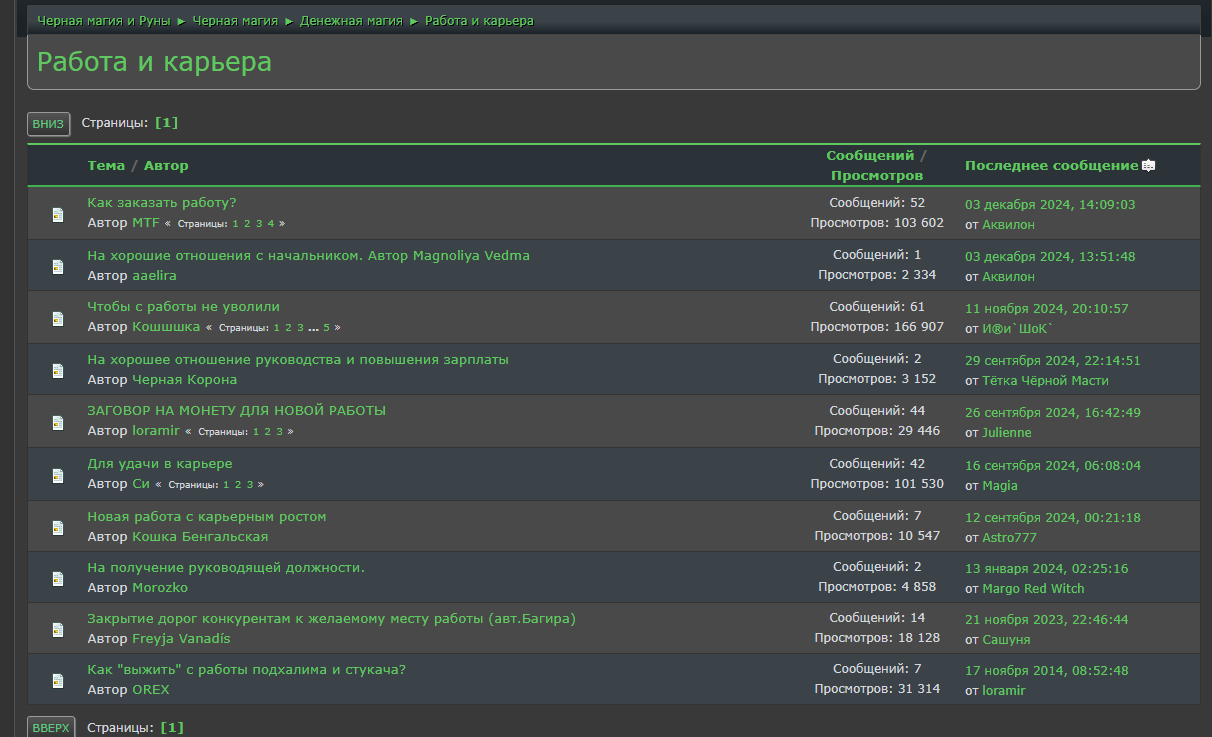Click topic icon beside 'Закрытие дорог конкурентам' thread
Screen dimensions: 1212x737
coord(58,630)
